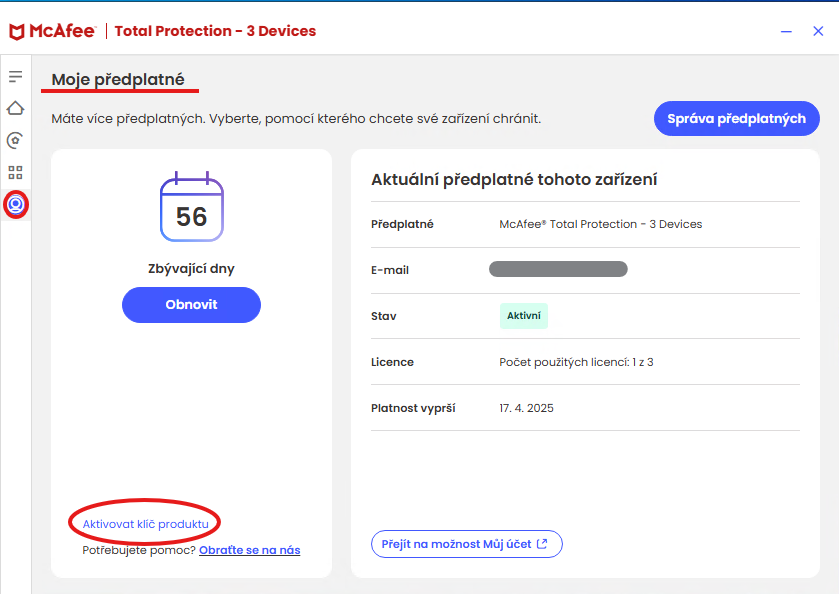839x594 pixels.
Task: Follow the Obraťte se na nás link
Action: click(x=249, y=550)
